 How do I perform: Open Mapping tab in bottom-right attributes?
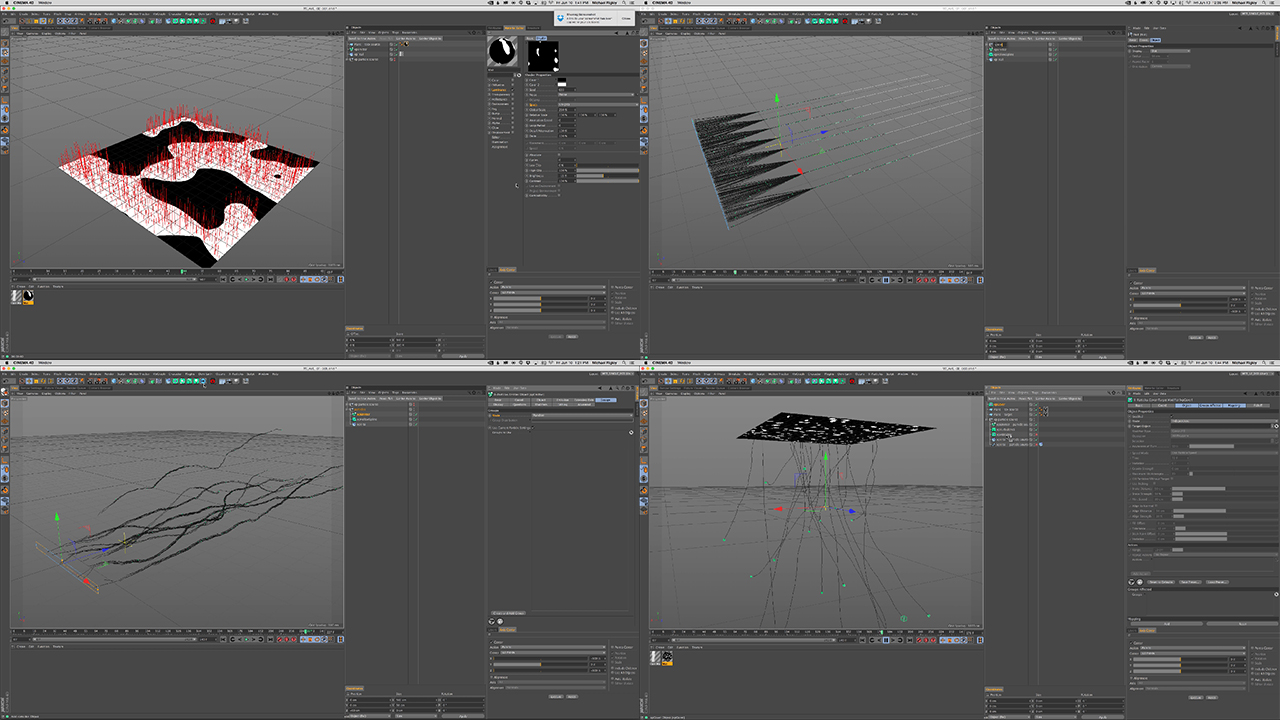pos(1233,405)
